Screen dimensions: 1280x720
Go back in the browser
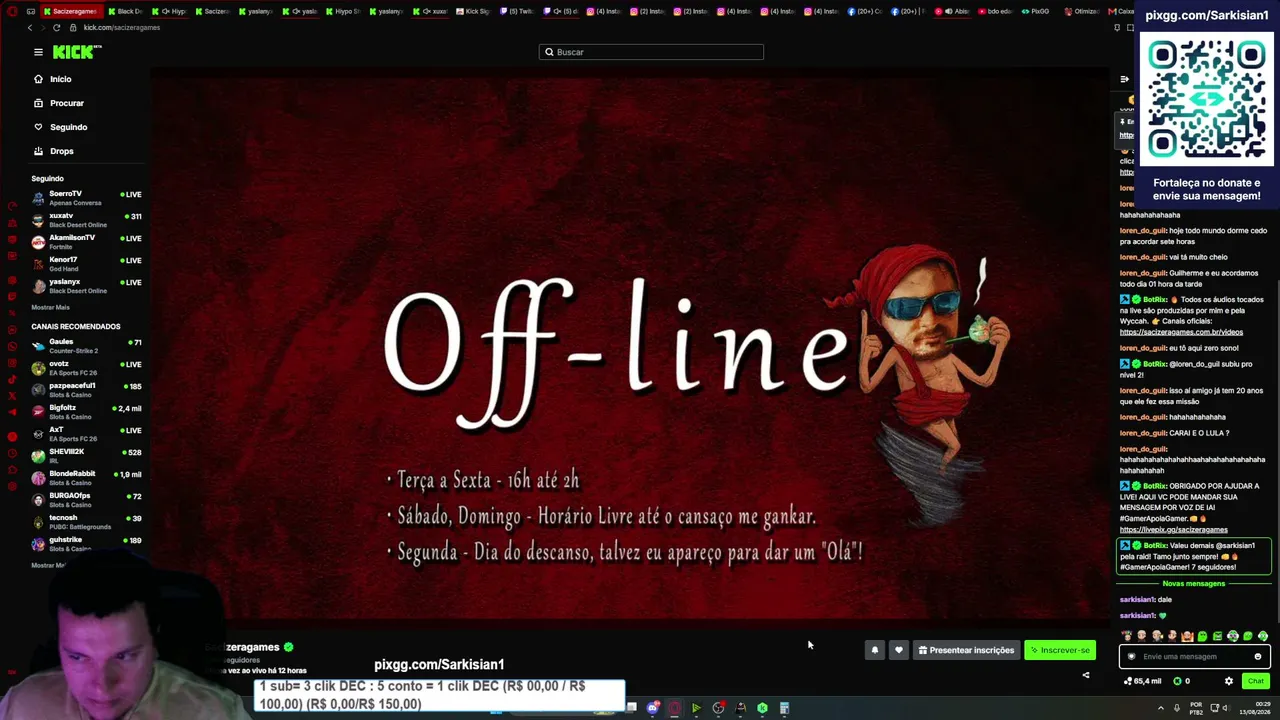click(30, 27)
